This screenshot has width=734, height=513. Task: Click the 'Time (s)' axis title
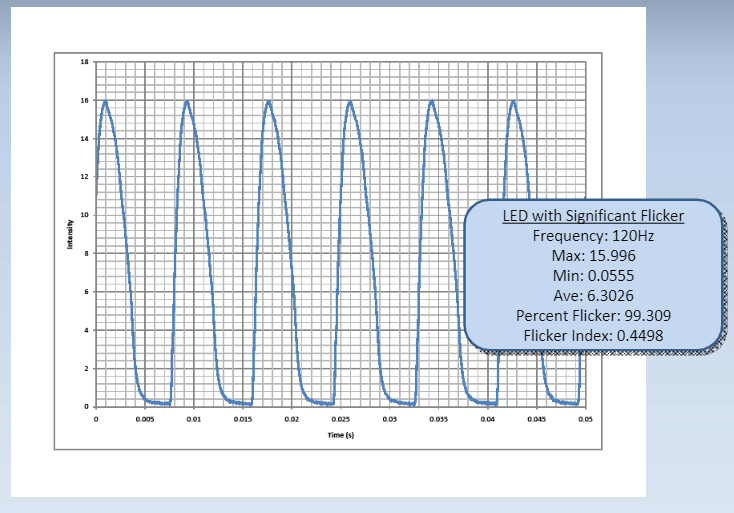coord(341,435)
